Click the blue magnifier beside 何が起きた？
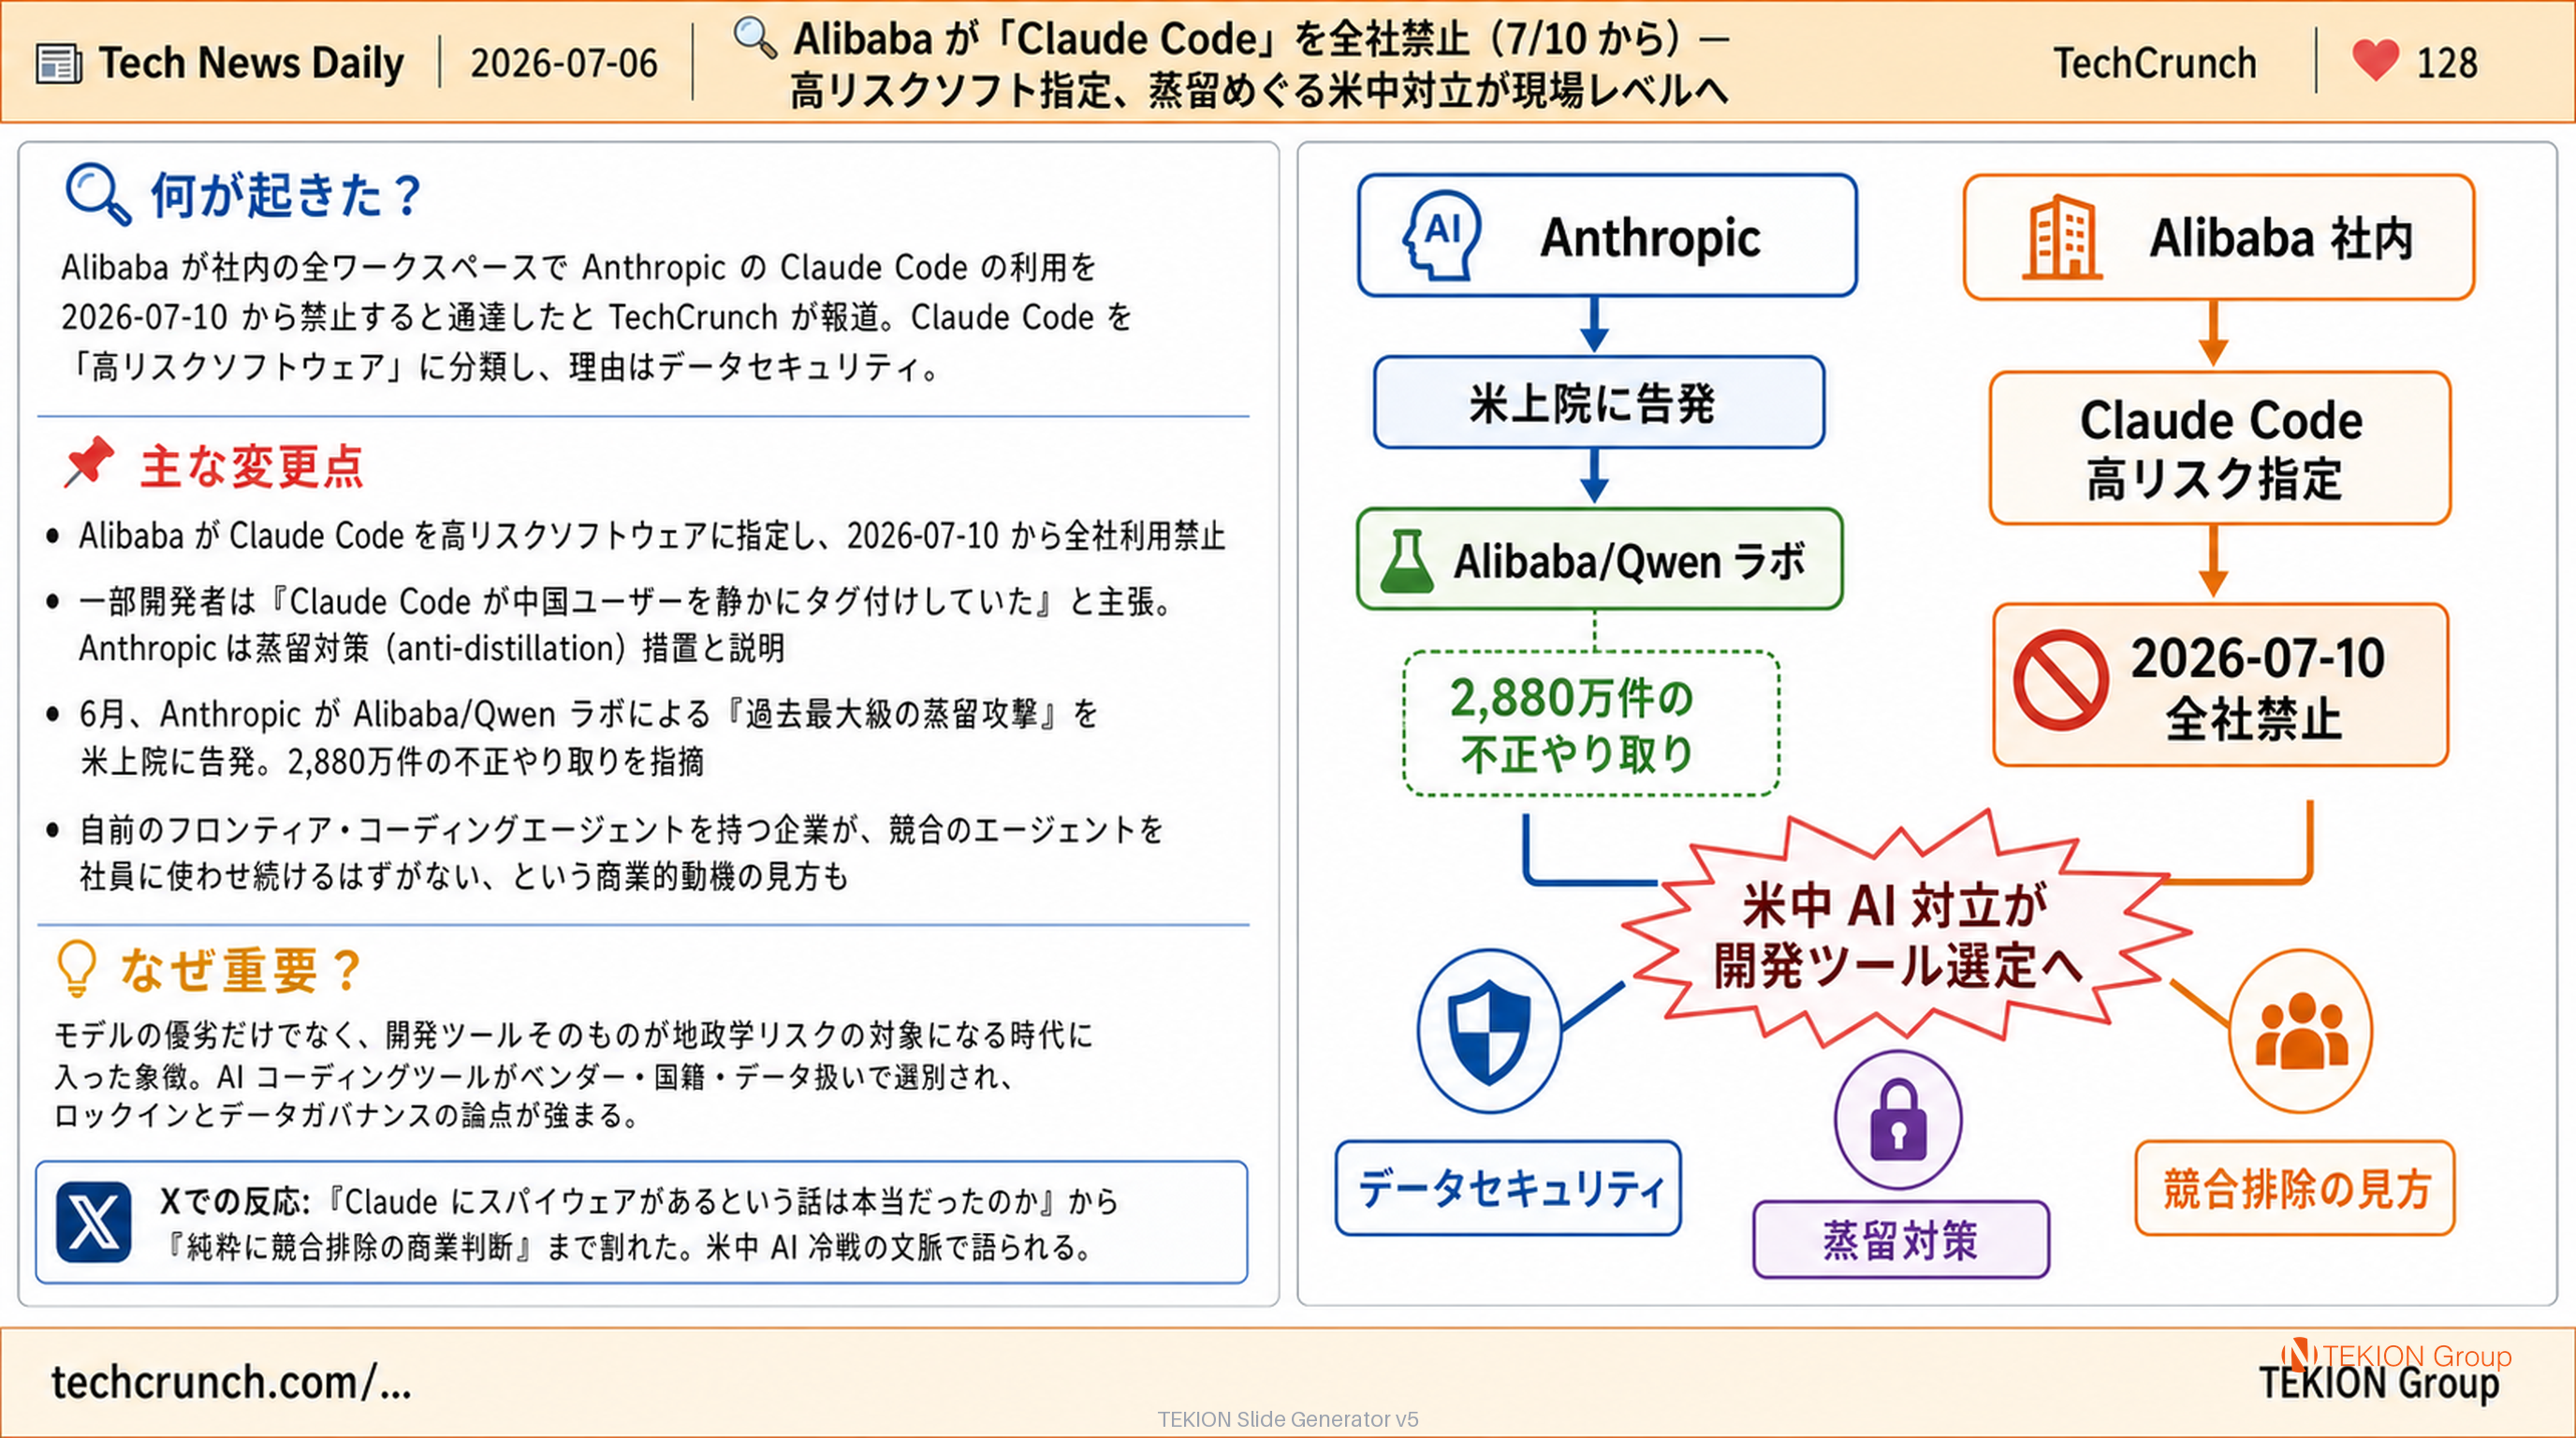Screen dimensions: 2576x1438 click(97, 194)
